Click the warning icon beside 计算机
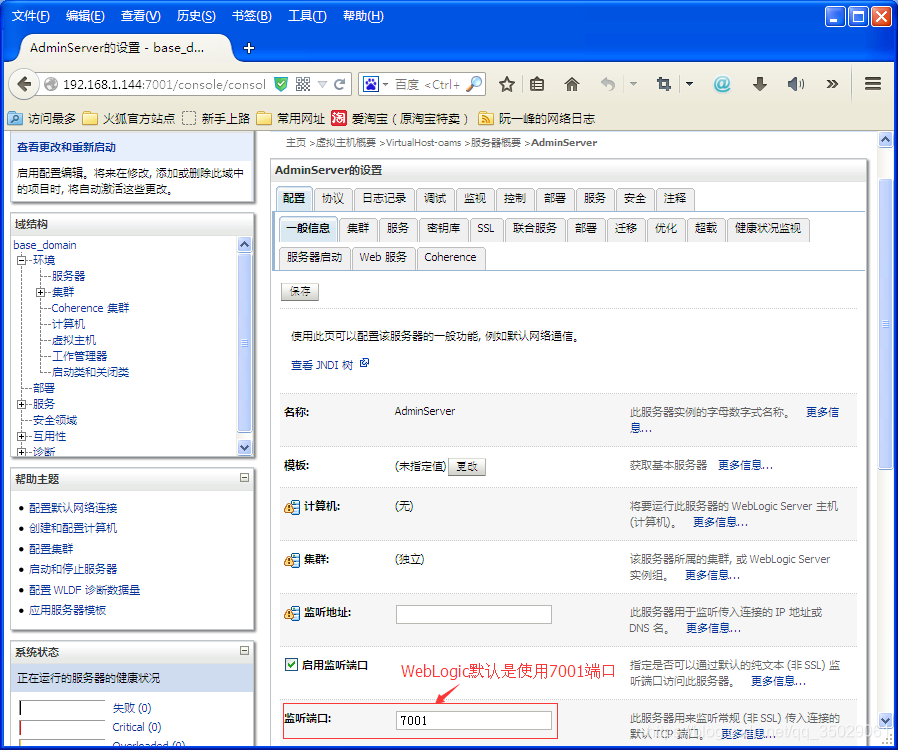 coord(292,507)
